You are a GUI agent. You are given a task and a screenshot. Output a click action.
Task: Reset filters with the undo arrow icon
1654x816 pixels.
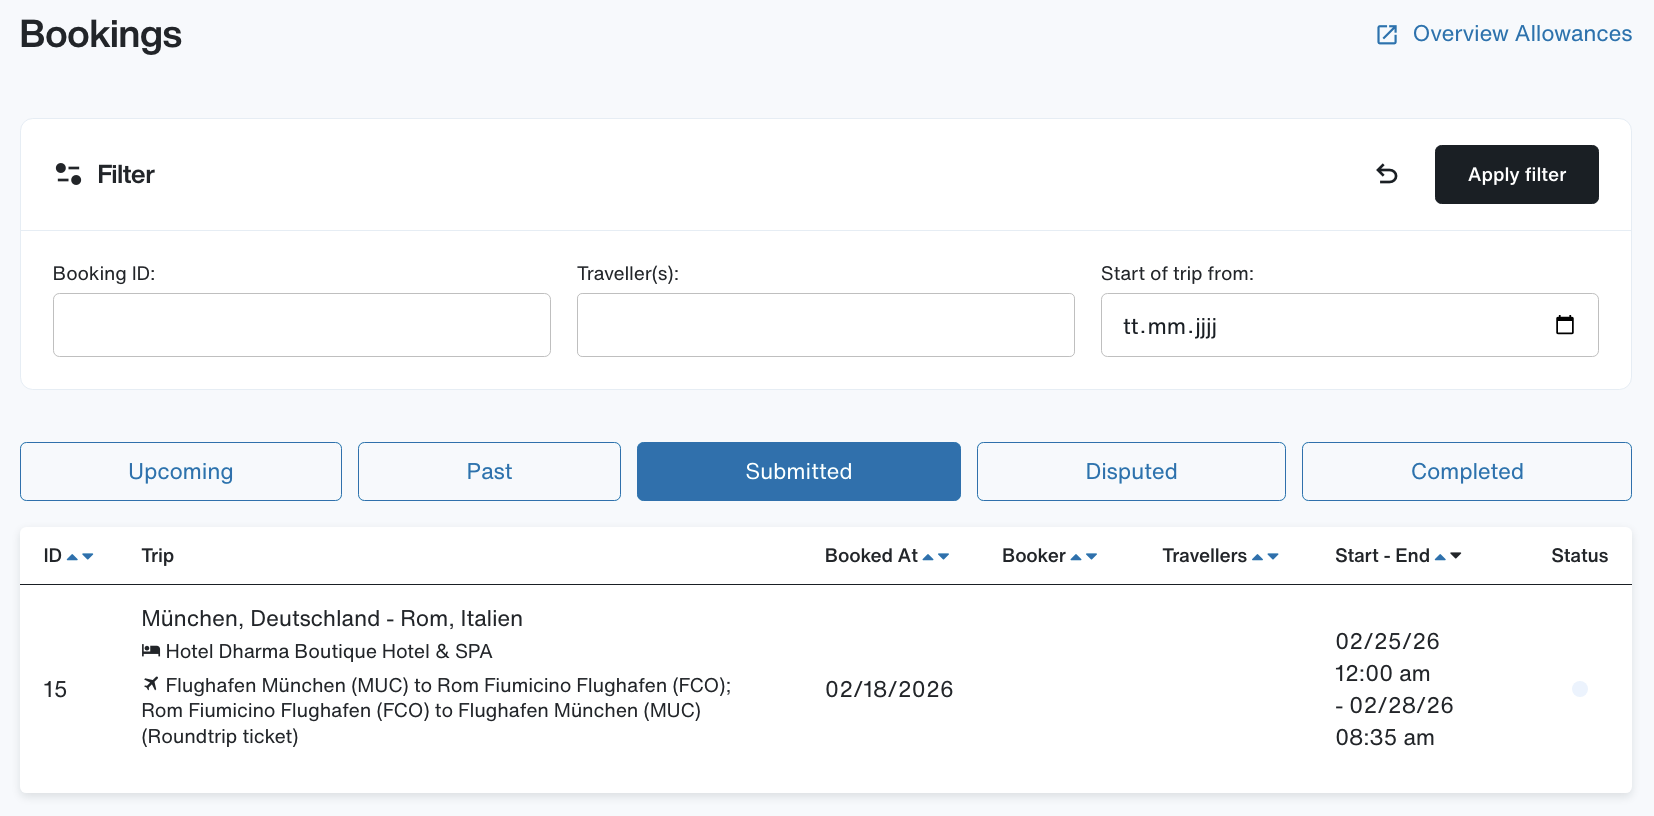[x=1387, y=174]
